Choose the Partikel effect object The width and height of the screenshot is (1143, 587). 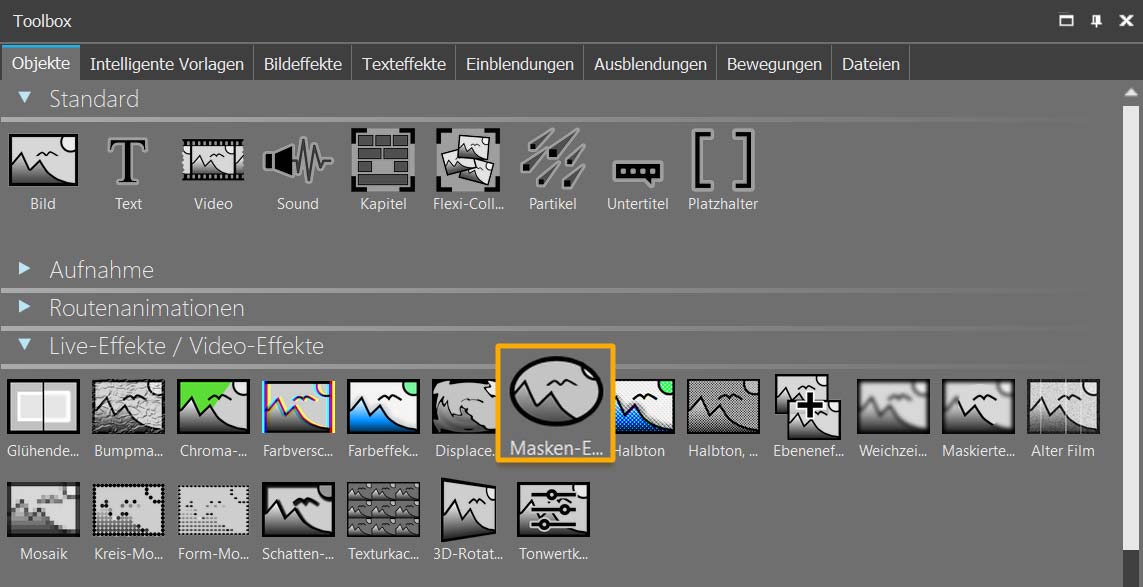(553, 161)
